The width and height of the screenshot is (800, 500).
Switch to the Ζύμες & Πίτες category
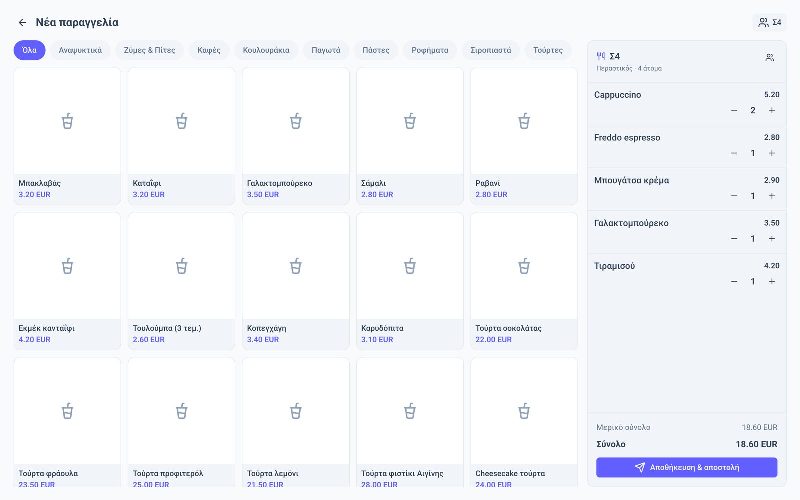(149, 50)
